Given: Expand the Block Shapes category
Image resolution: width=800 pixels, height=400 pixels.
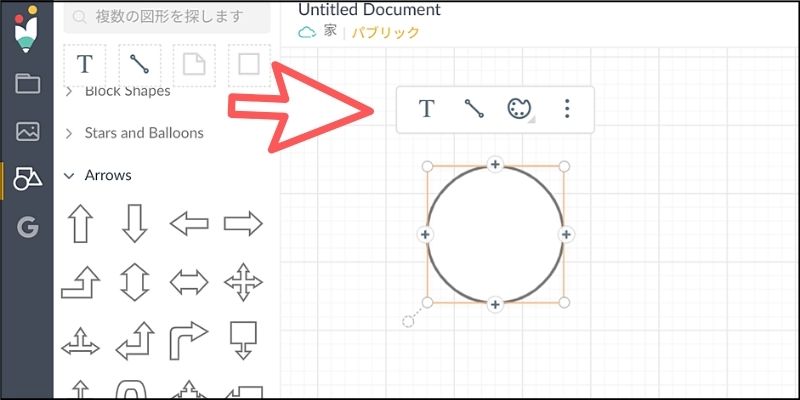Looking at the screenshot, I should pyautogui.click(x=69, y=92).
